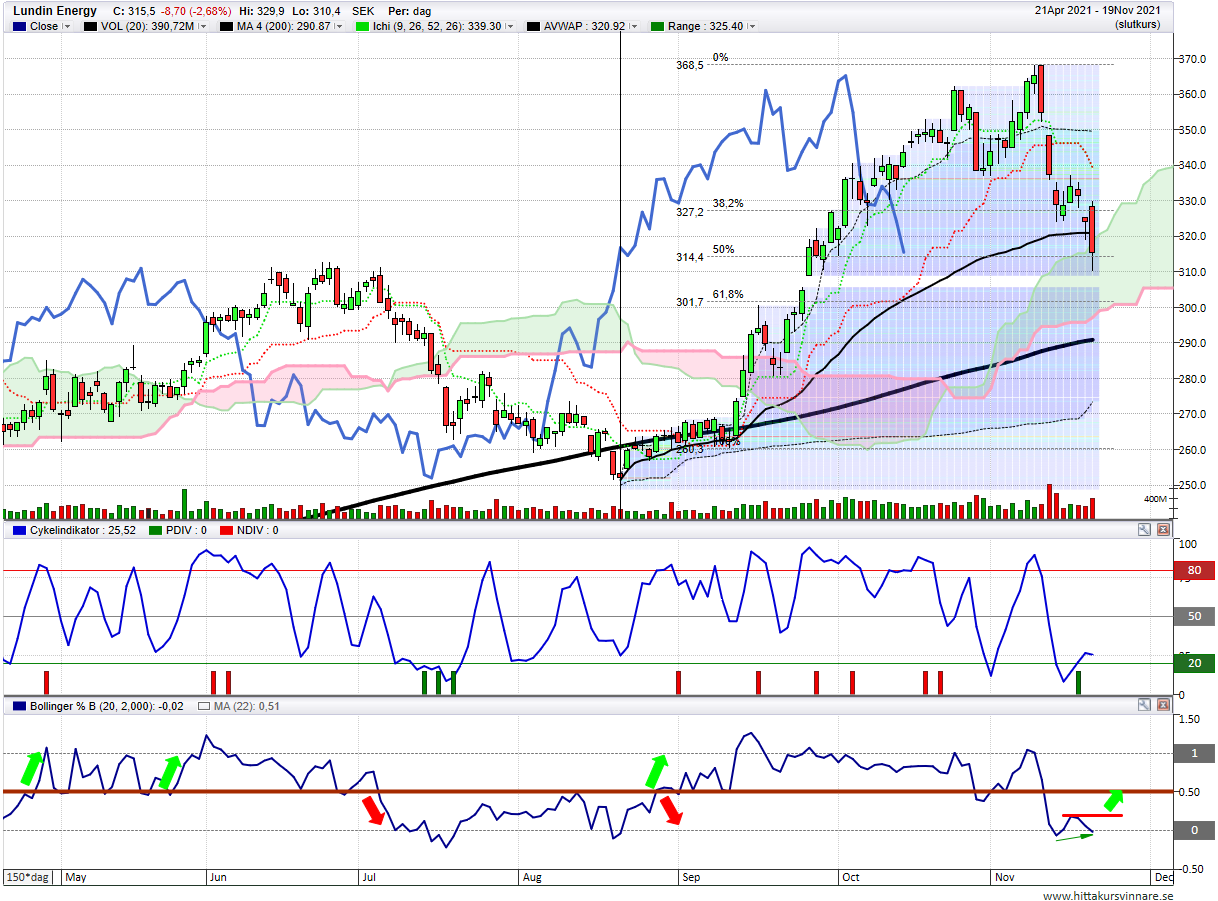
Task: Click the MA (22): 0,51 label
Action: (x=246, y=706)
